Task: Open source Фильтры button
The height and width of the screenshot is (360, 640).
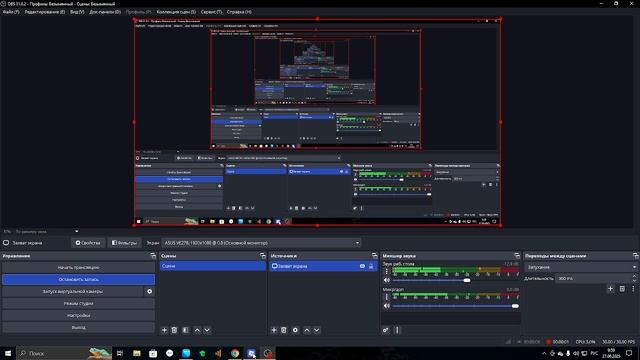Action: click(x=124, y=243)
